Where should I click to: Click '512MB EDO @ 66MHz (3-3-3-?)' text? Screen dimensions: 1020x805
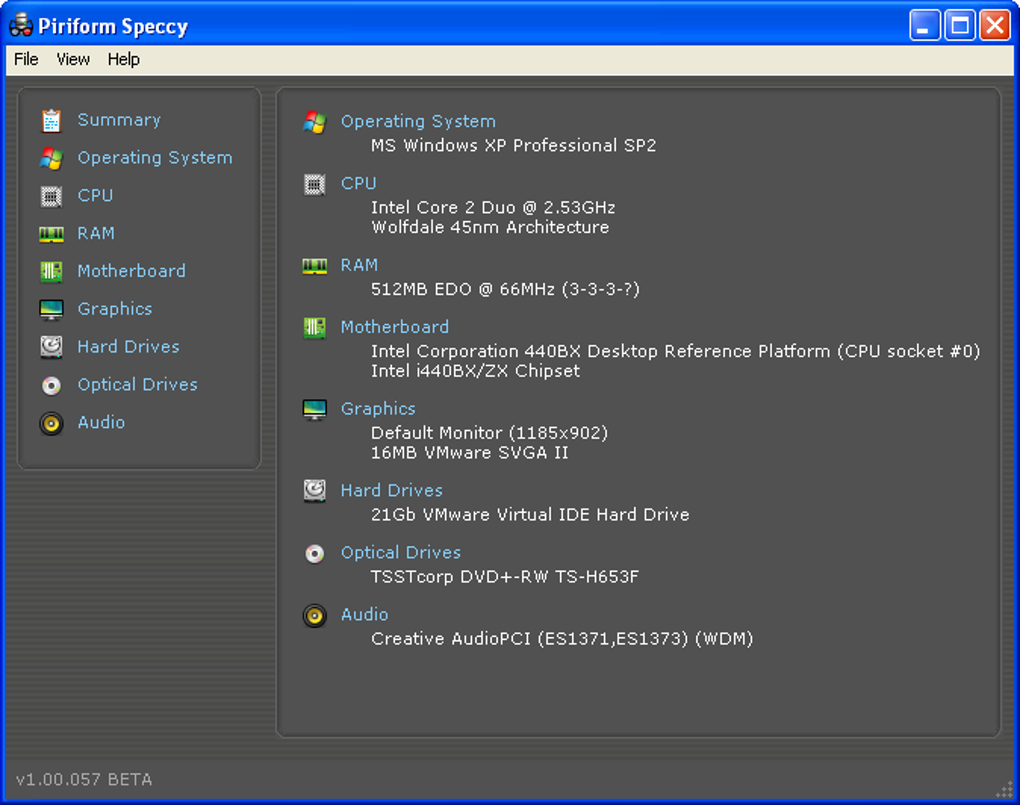[505, 289]
